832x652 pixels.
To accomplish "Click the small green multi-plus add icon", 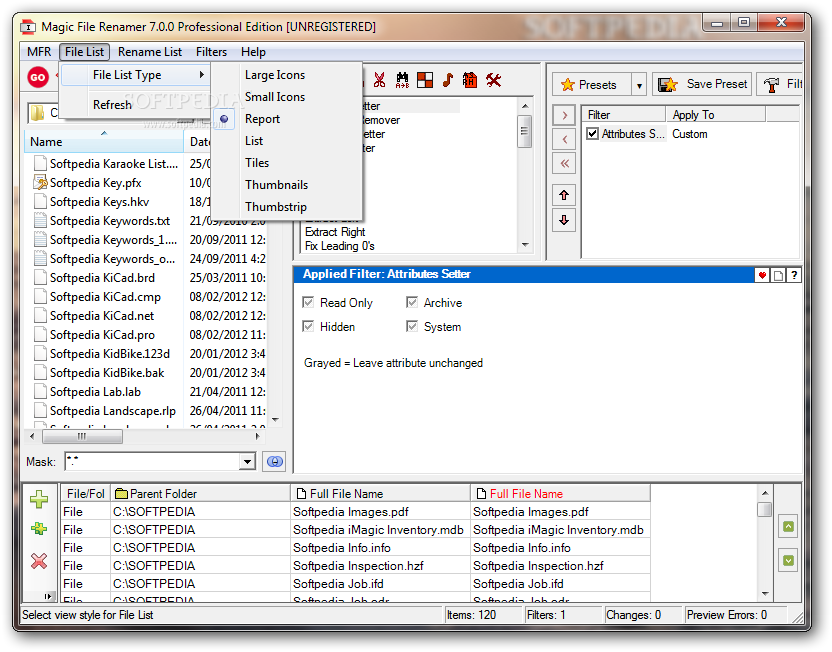I will [39, 528].
